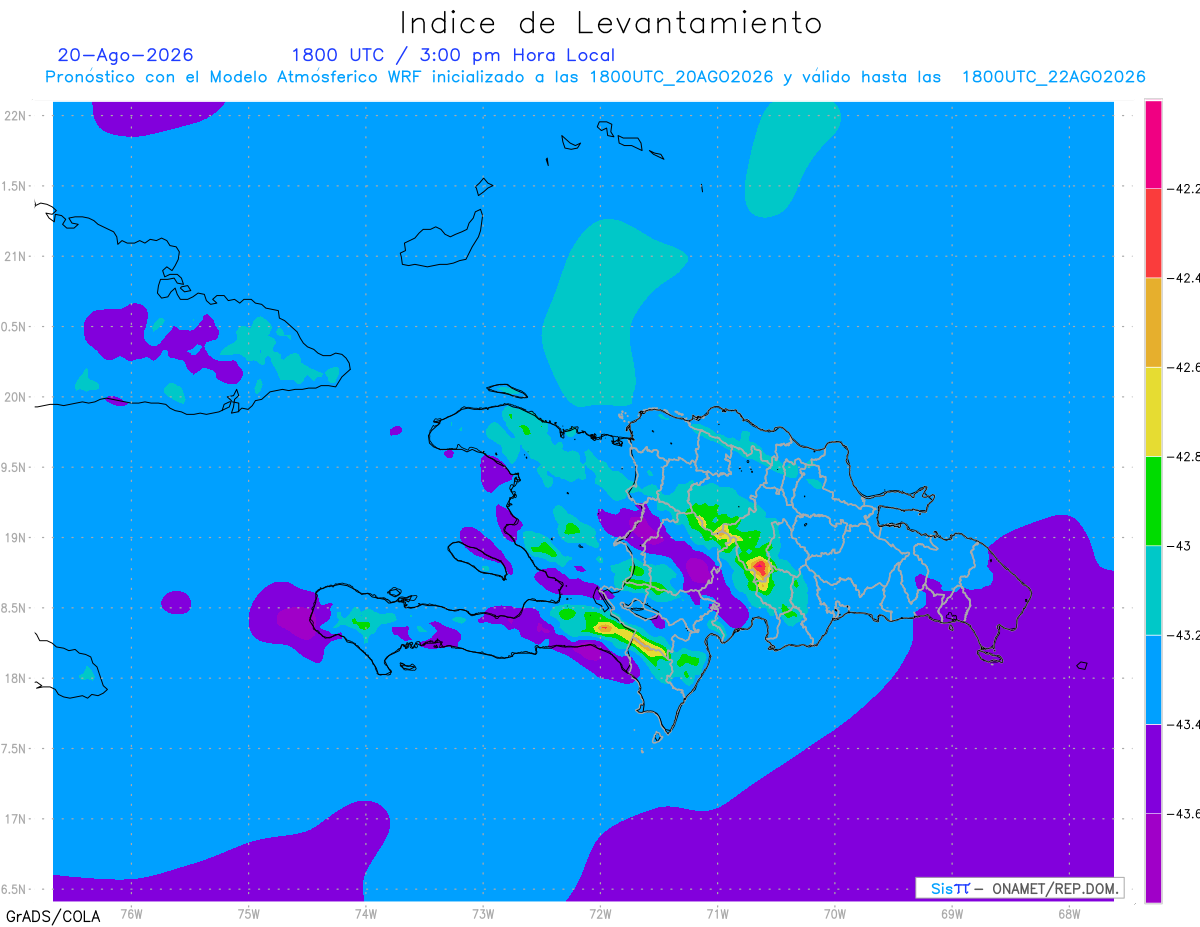Click the "0.5N" latitude label
1200x927 pixels.
tap(14, 327)
